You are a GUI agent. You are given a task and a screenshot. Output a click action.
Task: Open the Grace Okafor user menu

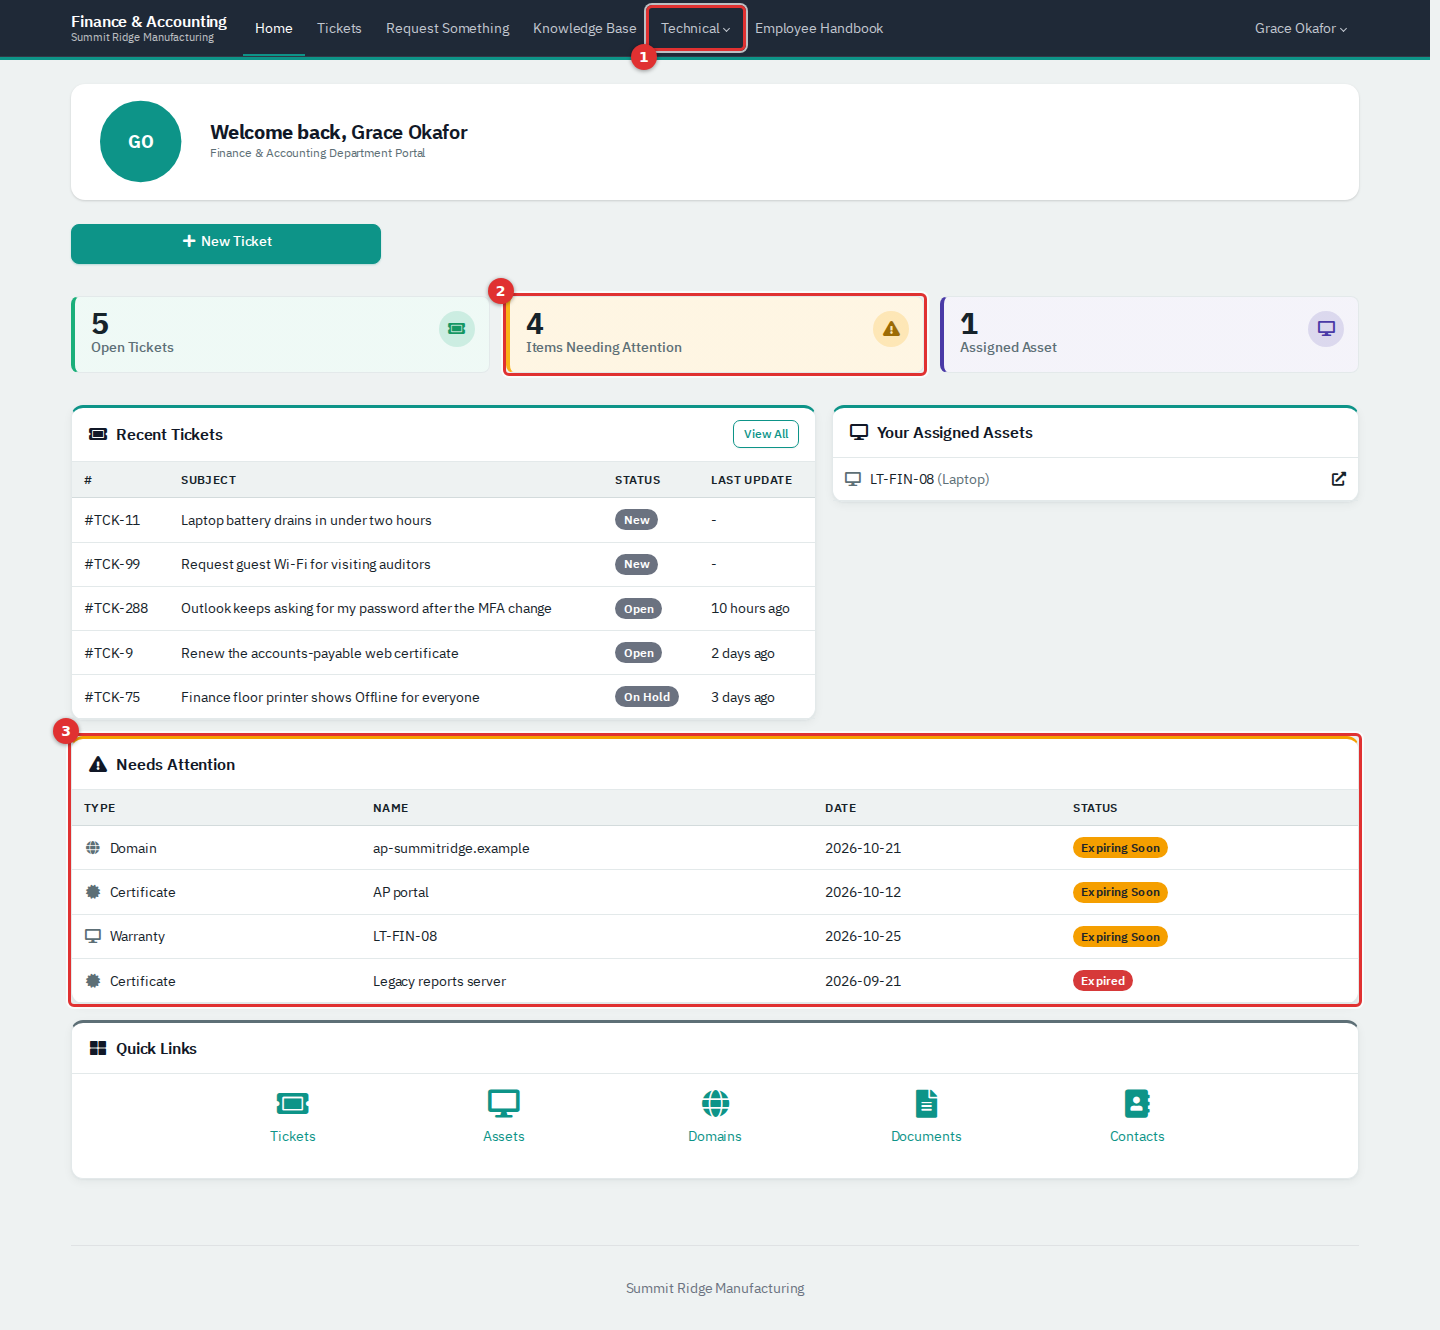[x=1301, y=28]
